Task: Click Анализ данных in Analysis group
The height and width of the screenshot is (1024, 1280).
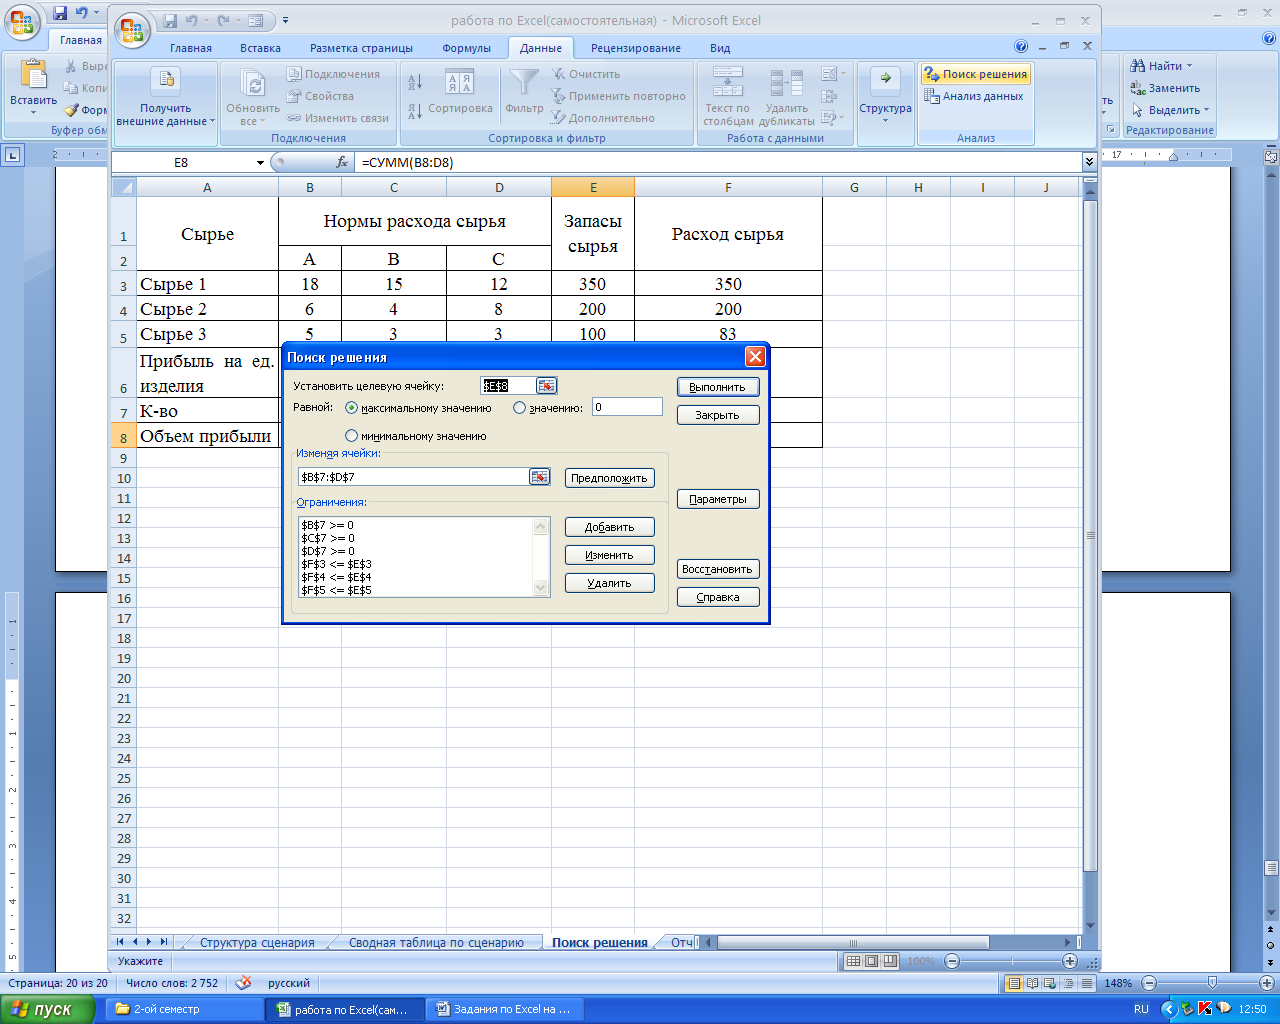Action: coord(974,96)
